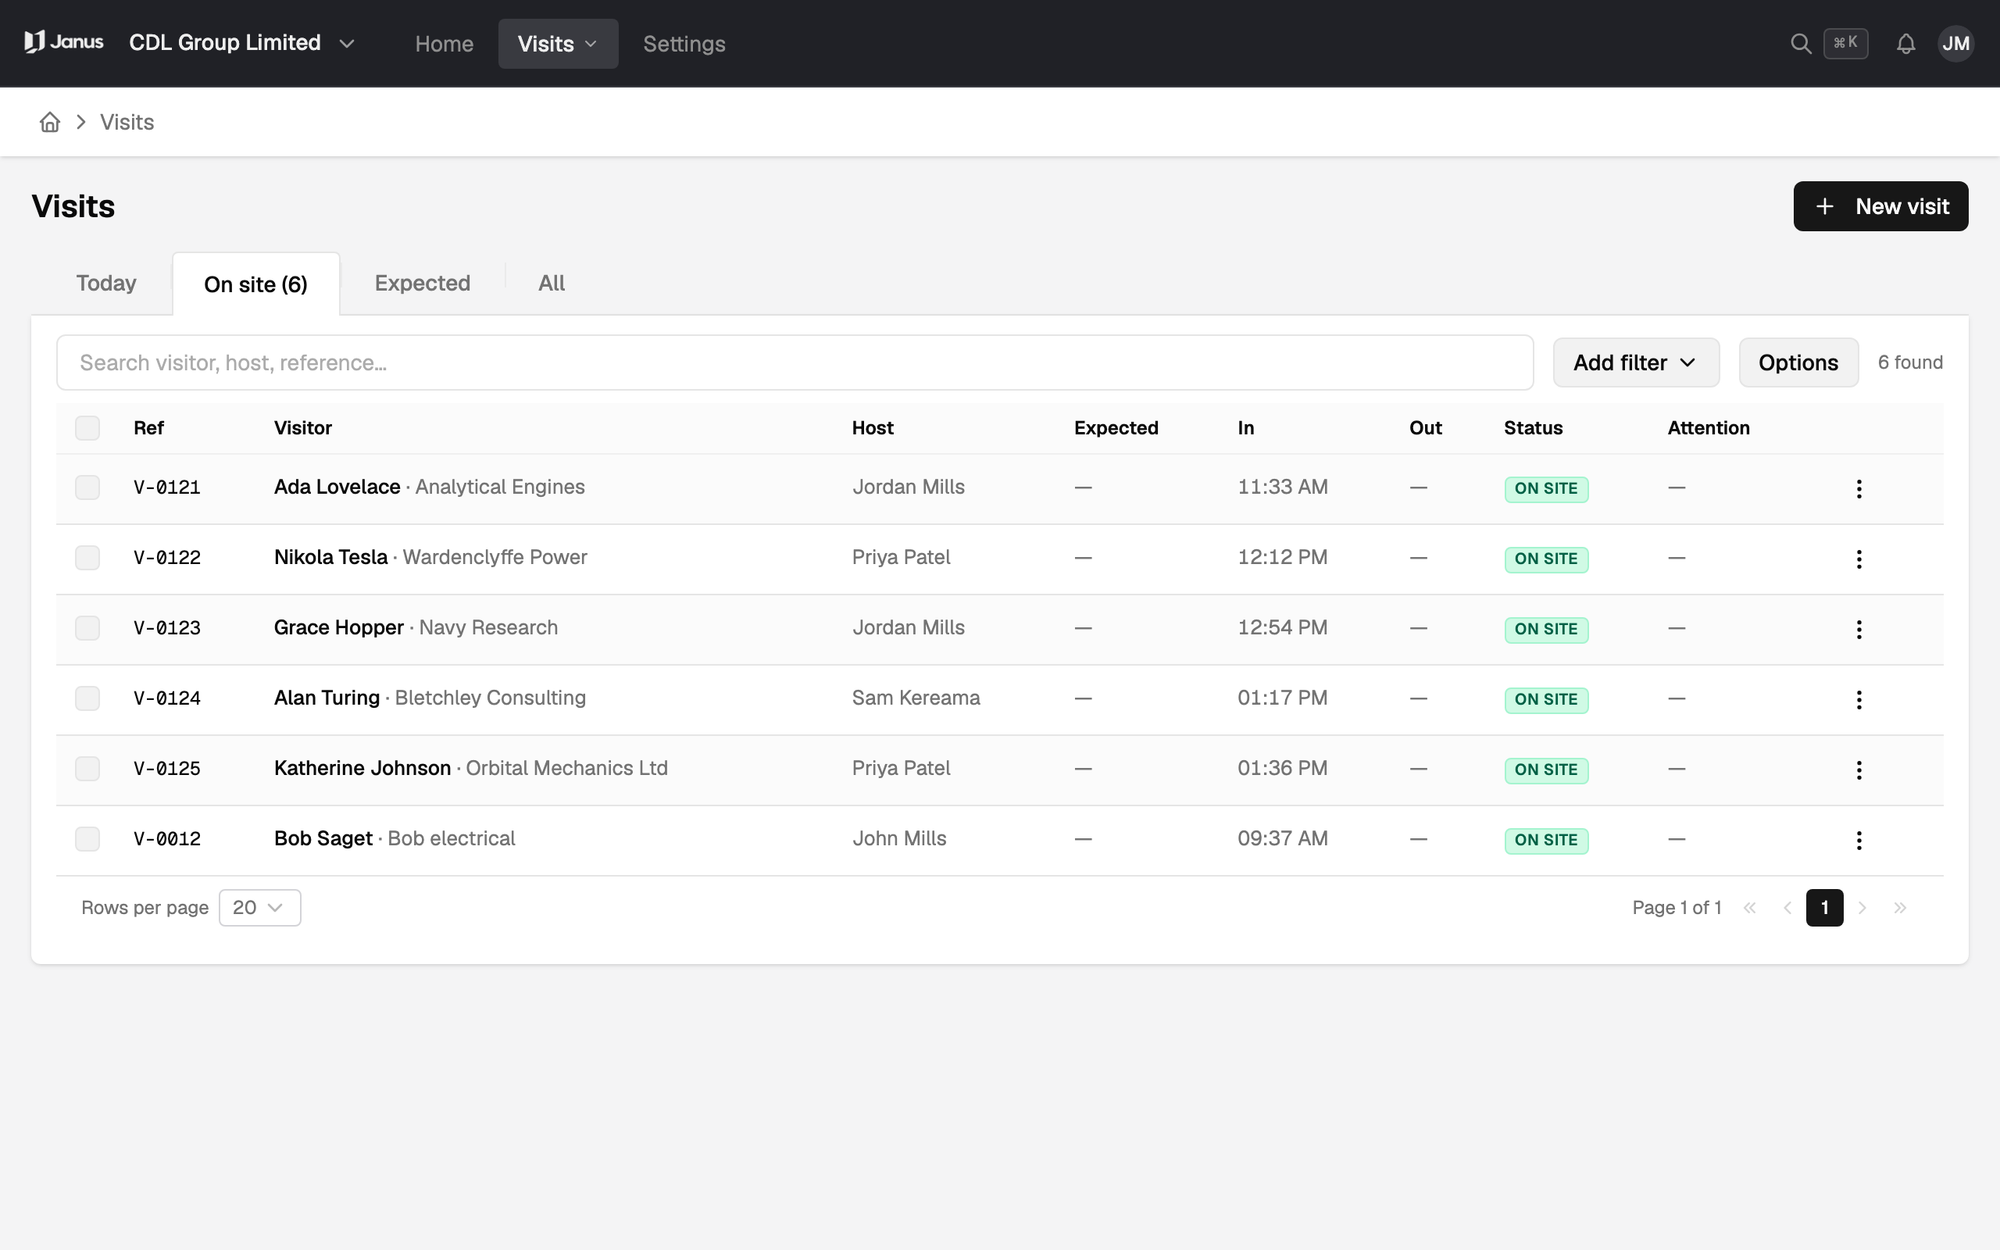This screenshot has height=1250, width=2000.
Task: Open notifications bell
Action: [x=1906, y=43]
